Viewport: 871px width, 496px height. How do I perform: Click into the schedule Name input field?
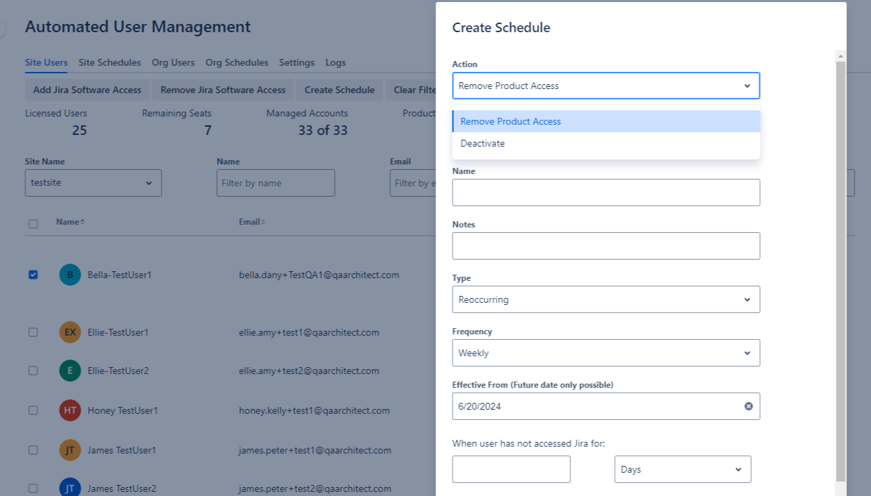pos(605,192)
